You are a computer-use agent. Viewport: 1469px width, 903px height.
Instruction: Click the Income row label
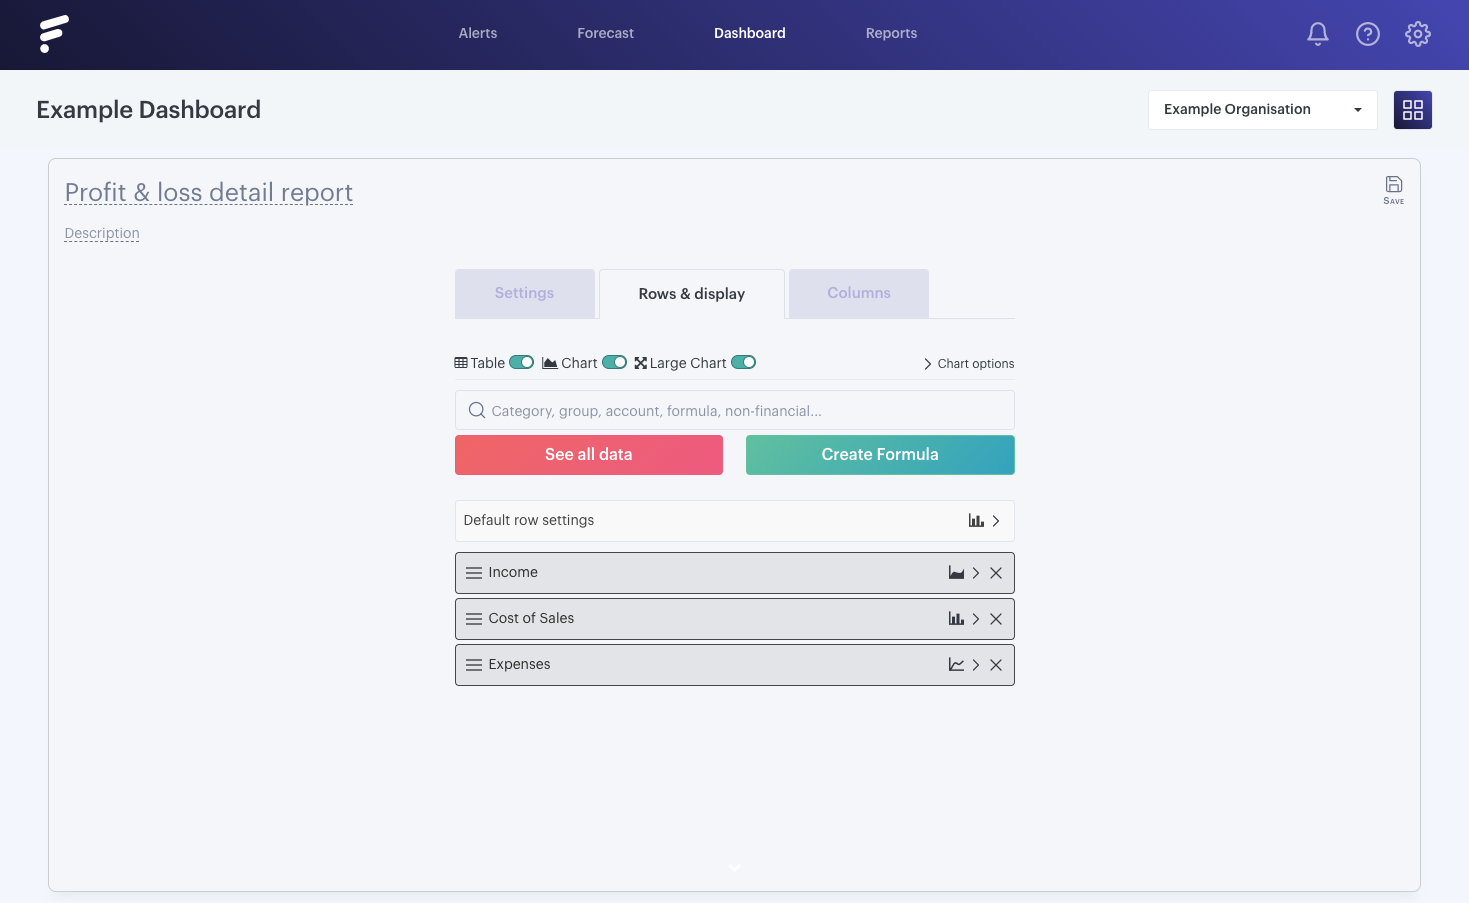pyautogui.click(x=513, y=572)
